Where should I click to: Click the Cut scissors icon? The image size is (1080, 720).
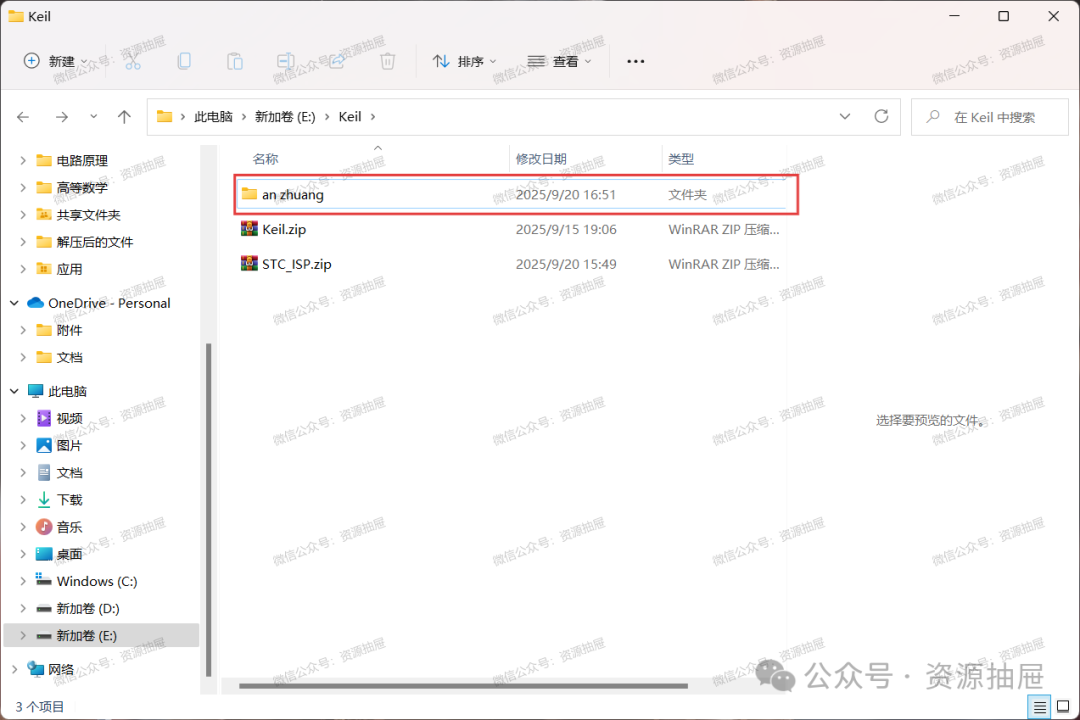133,61
